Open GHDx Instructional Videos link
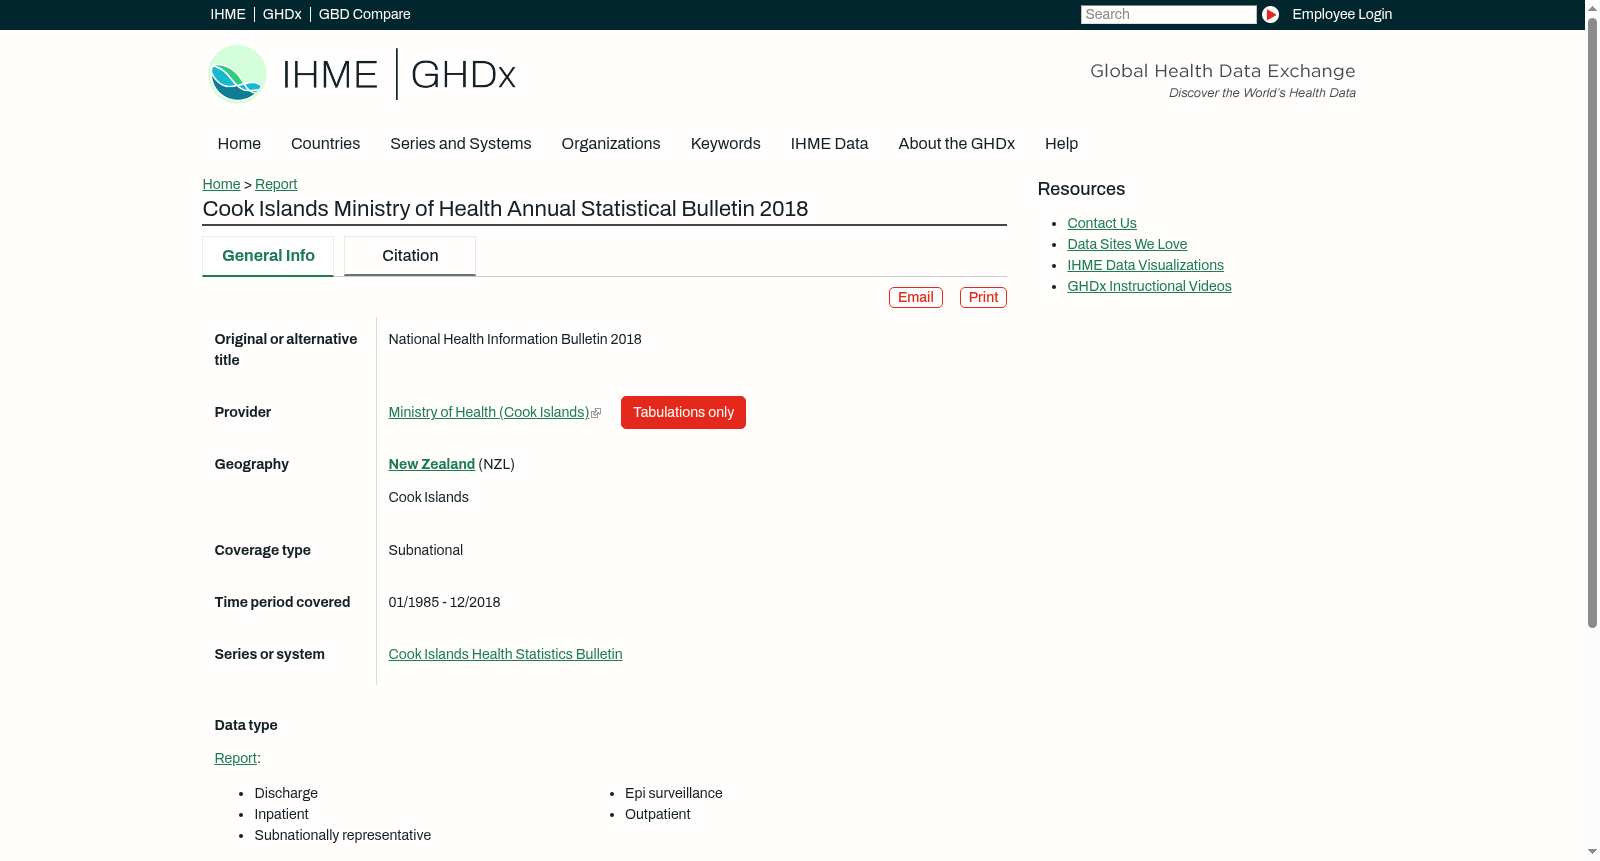The width and height of the screenshot is (1600, 861). pyautogui.click(x=1149, y=286)
